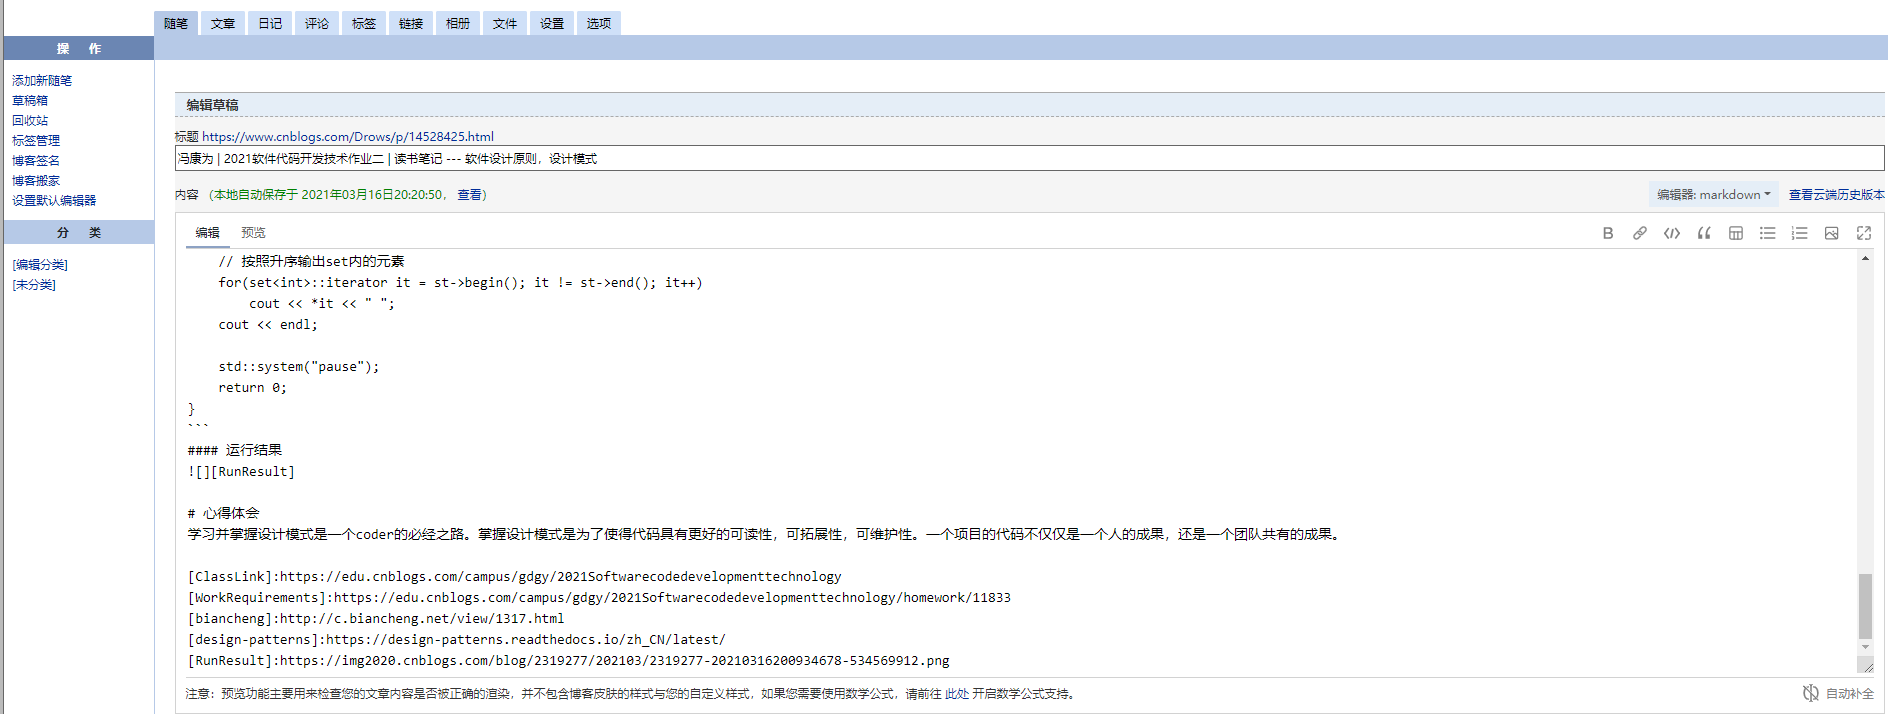Open the 随笔 tab

pyautogui.click(x=176, y=23)
